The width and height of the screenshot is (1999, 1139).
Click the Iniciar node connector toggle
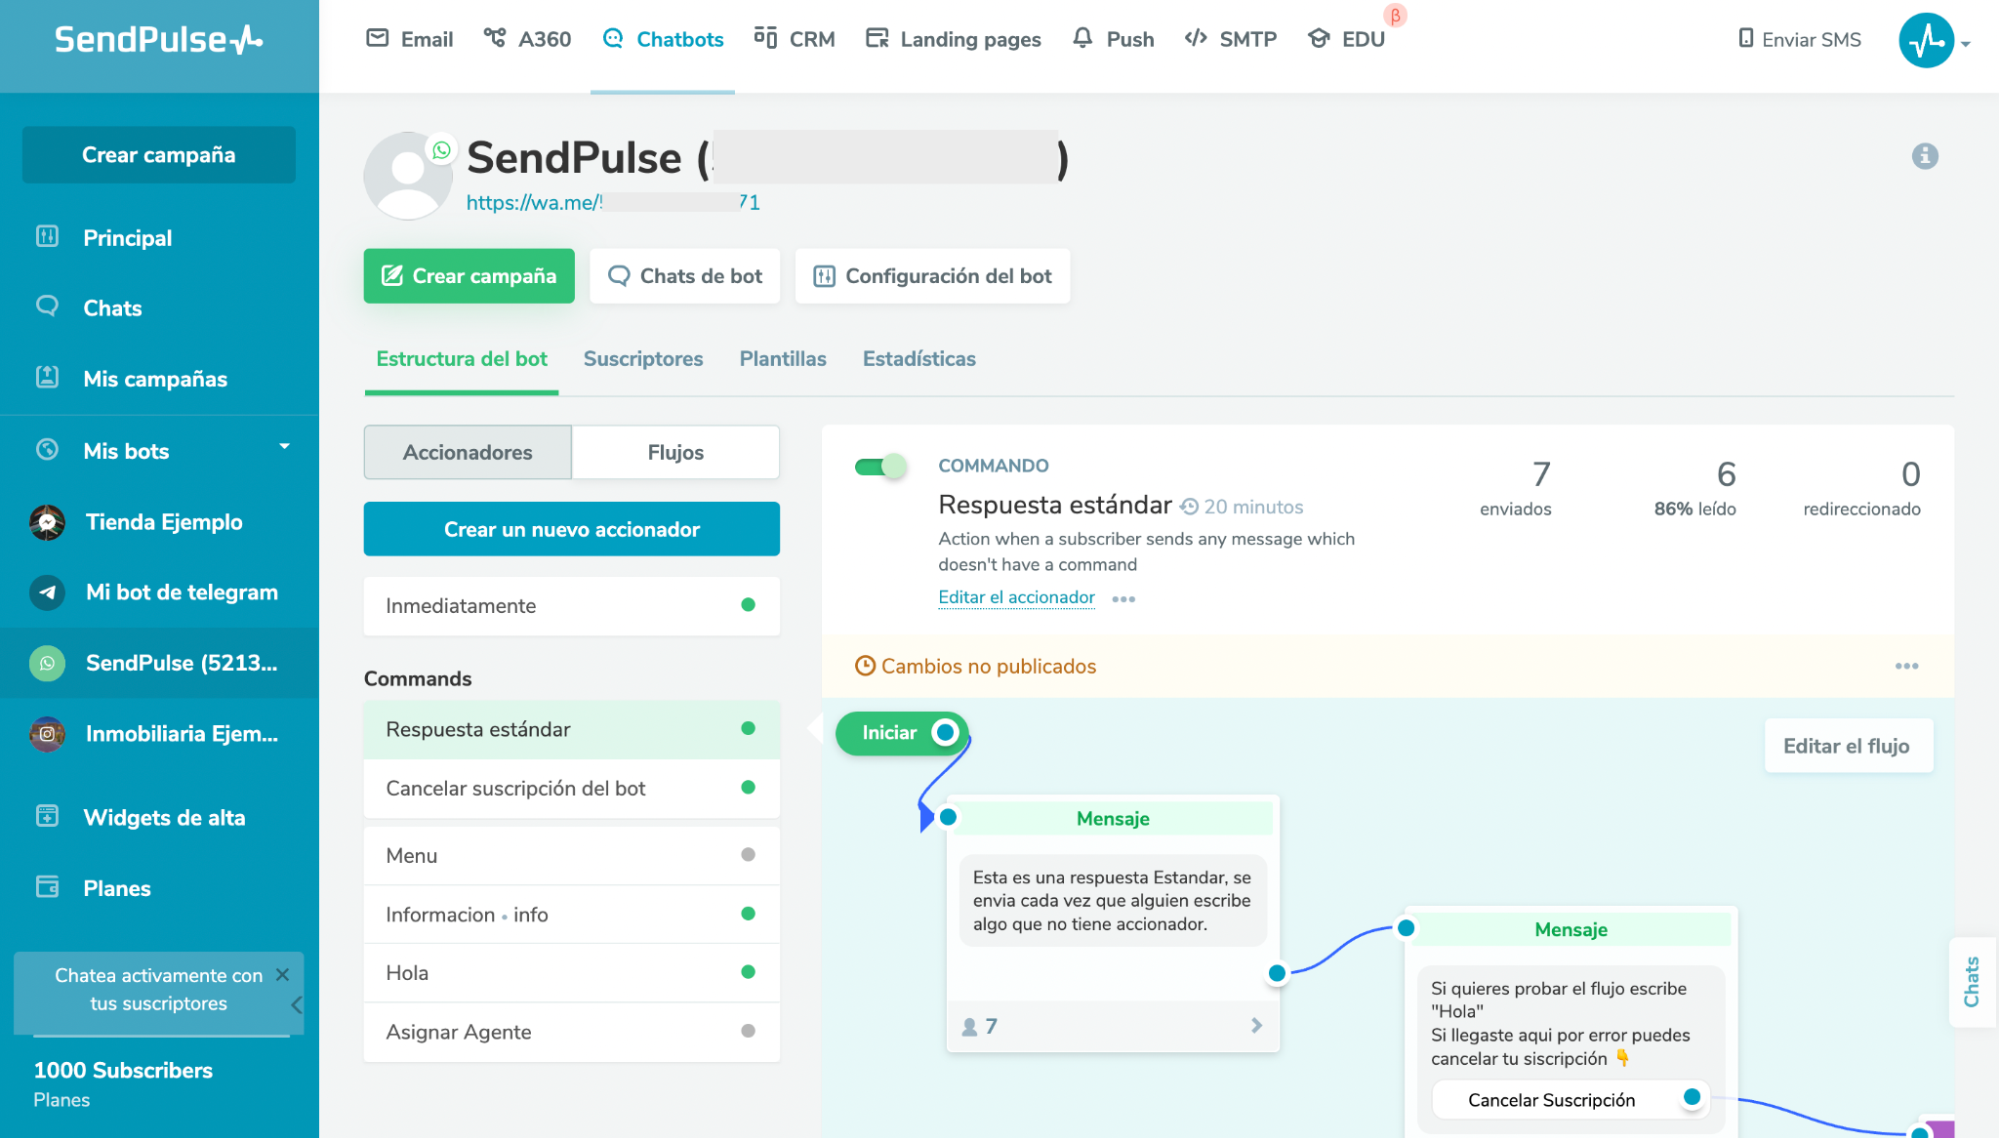tap(944, 733)
